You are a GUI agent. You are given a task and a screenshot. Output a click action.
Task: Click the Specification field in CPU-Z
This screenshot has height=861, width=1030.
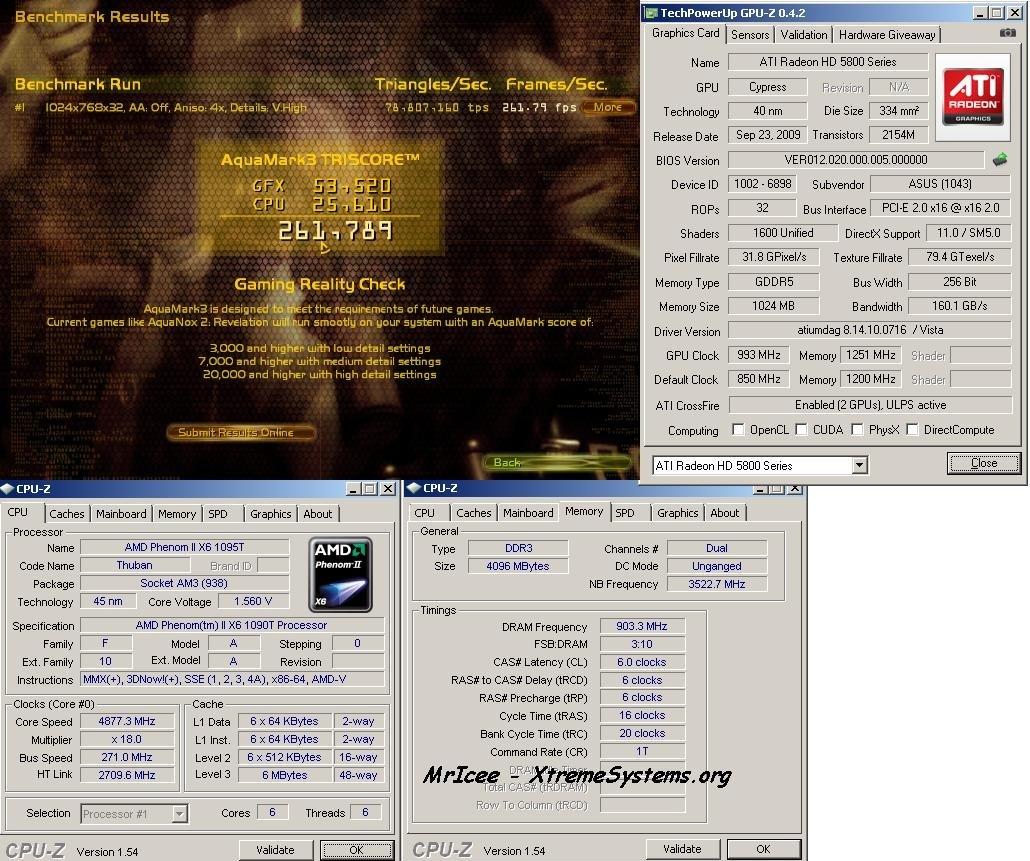pyautogui.click(x=231, y=625)
